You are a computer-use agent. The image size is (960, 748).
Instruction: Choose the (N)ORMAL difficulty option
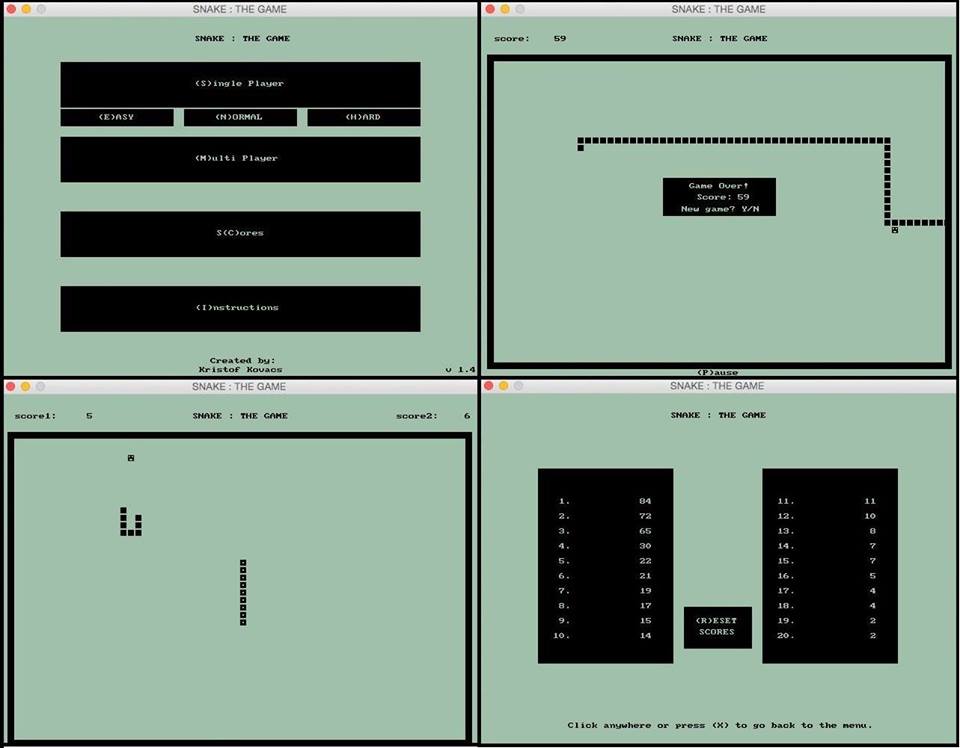(x=240, y=117)
